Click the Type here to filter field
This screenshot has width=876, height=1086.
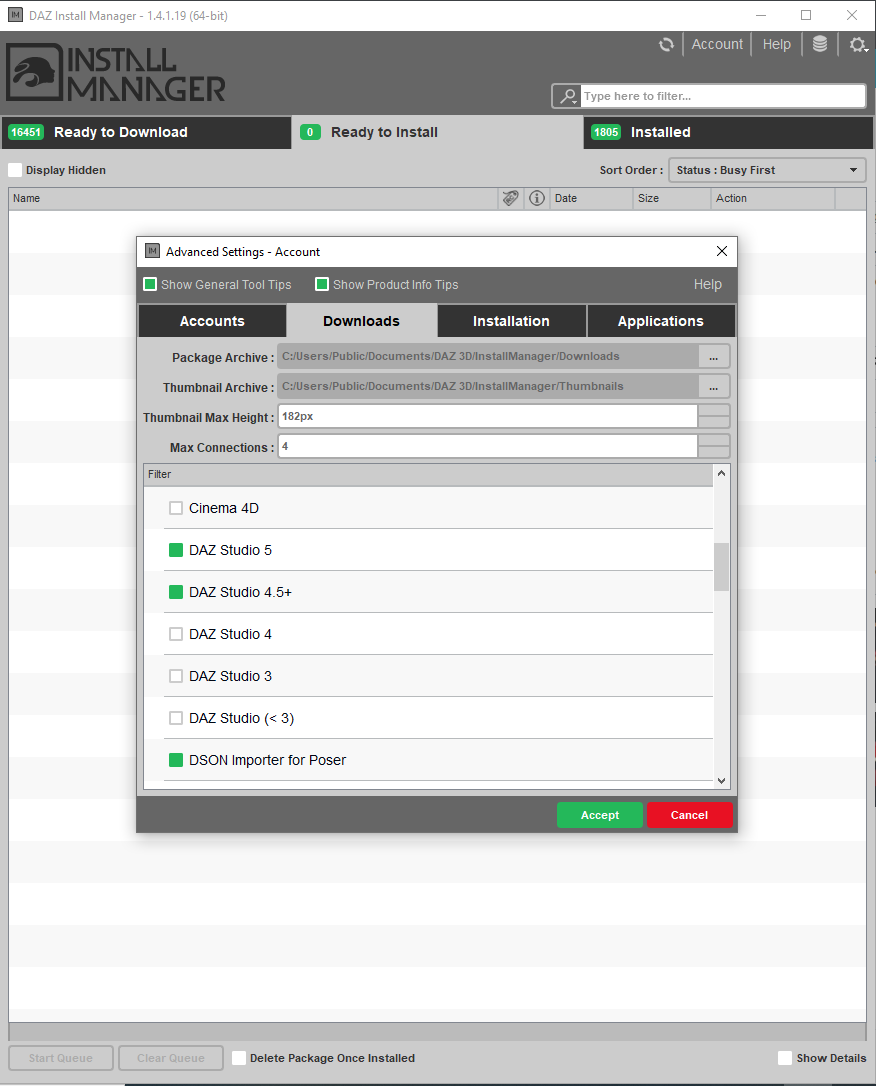(x=723, y=96)
